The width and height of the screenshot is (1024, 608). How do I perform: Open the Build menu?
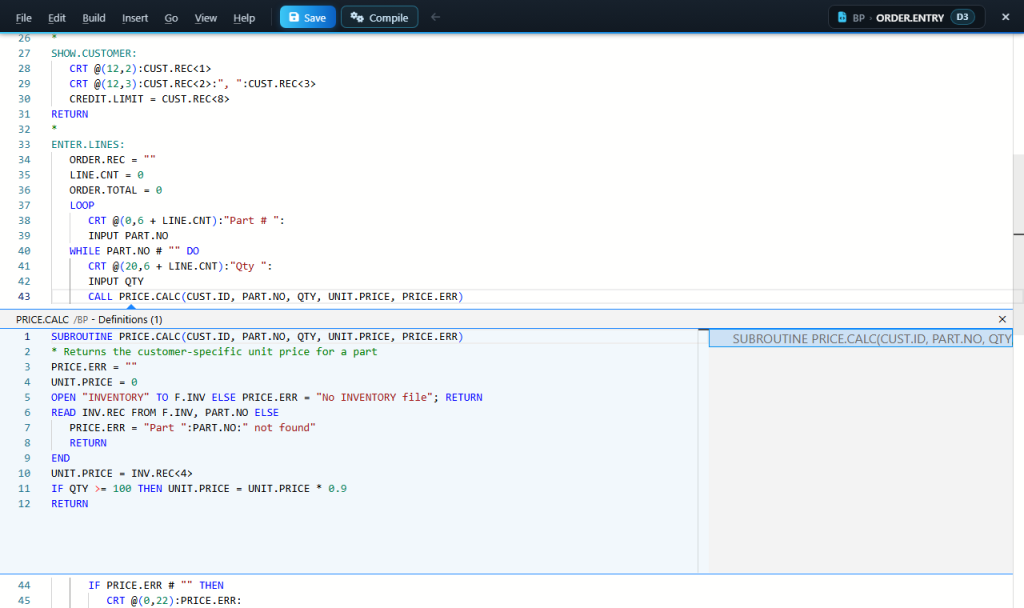click(x=93, y=18)
